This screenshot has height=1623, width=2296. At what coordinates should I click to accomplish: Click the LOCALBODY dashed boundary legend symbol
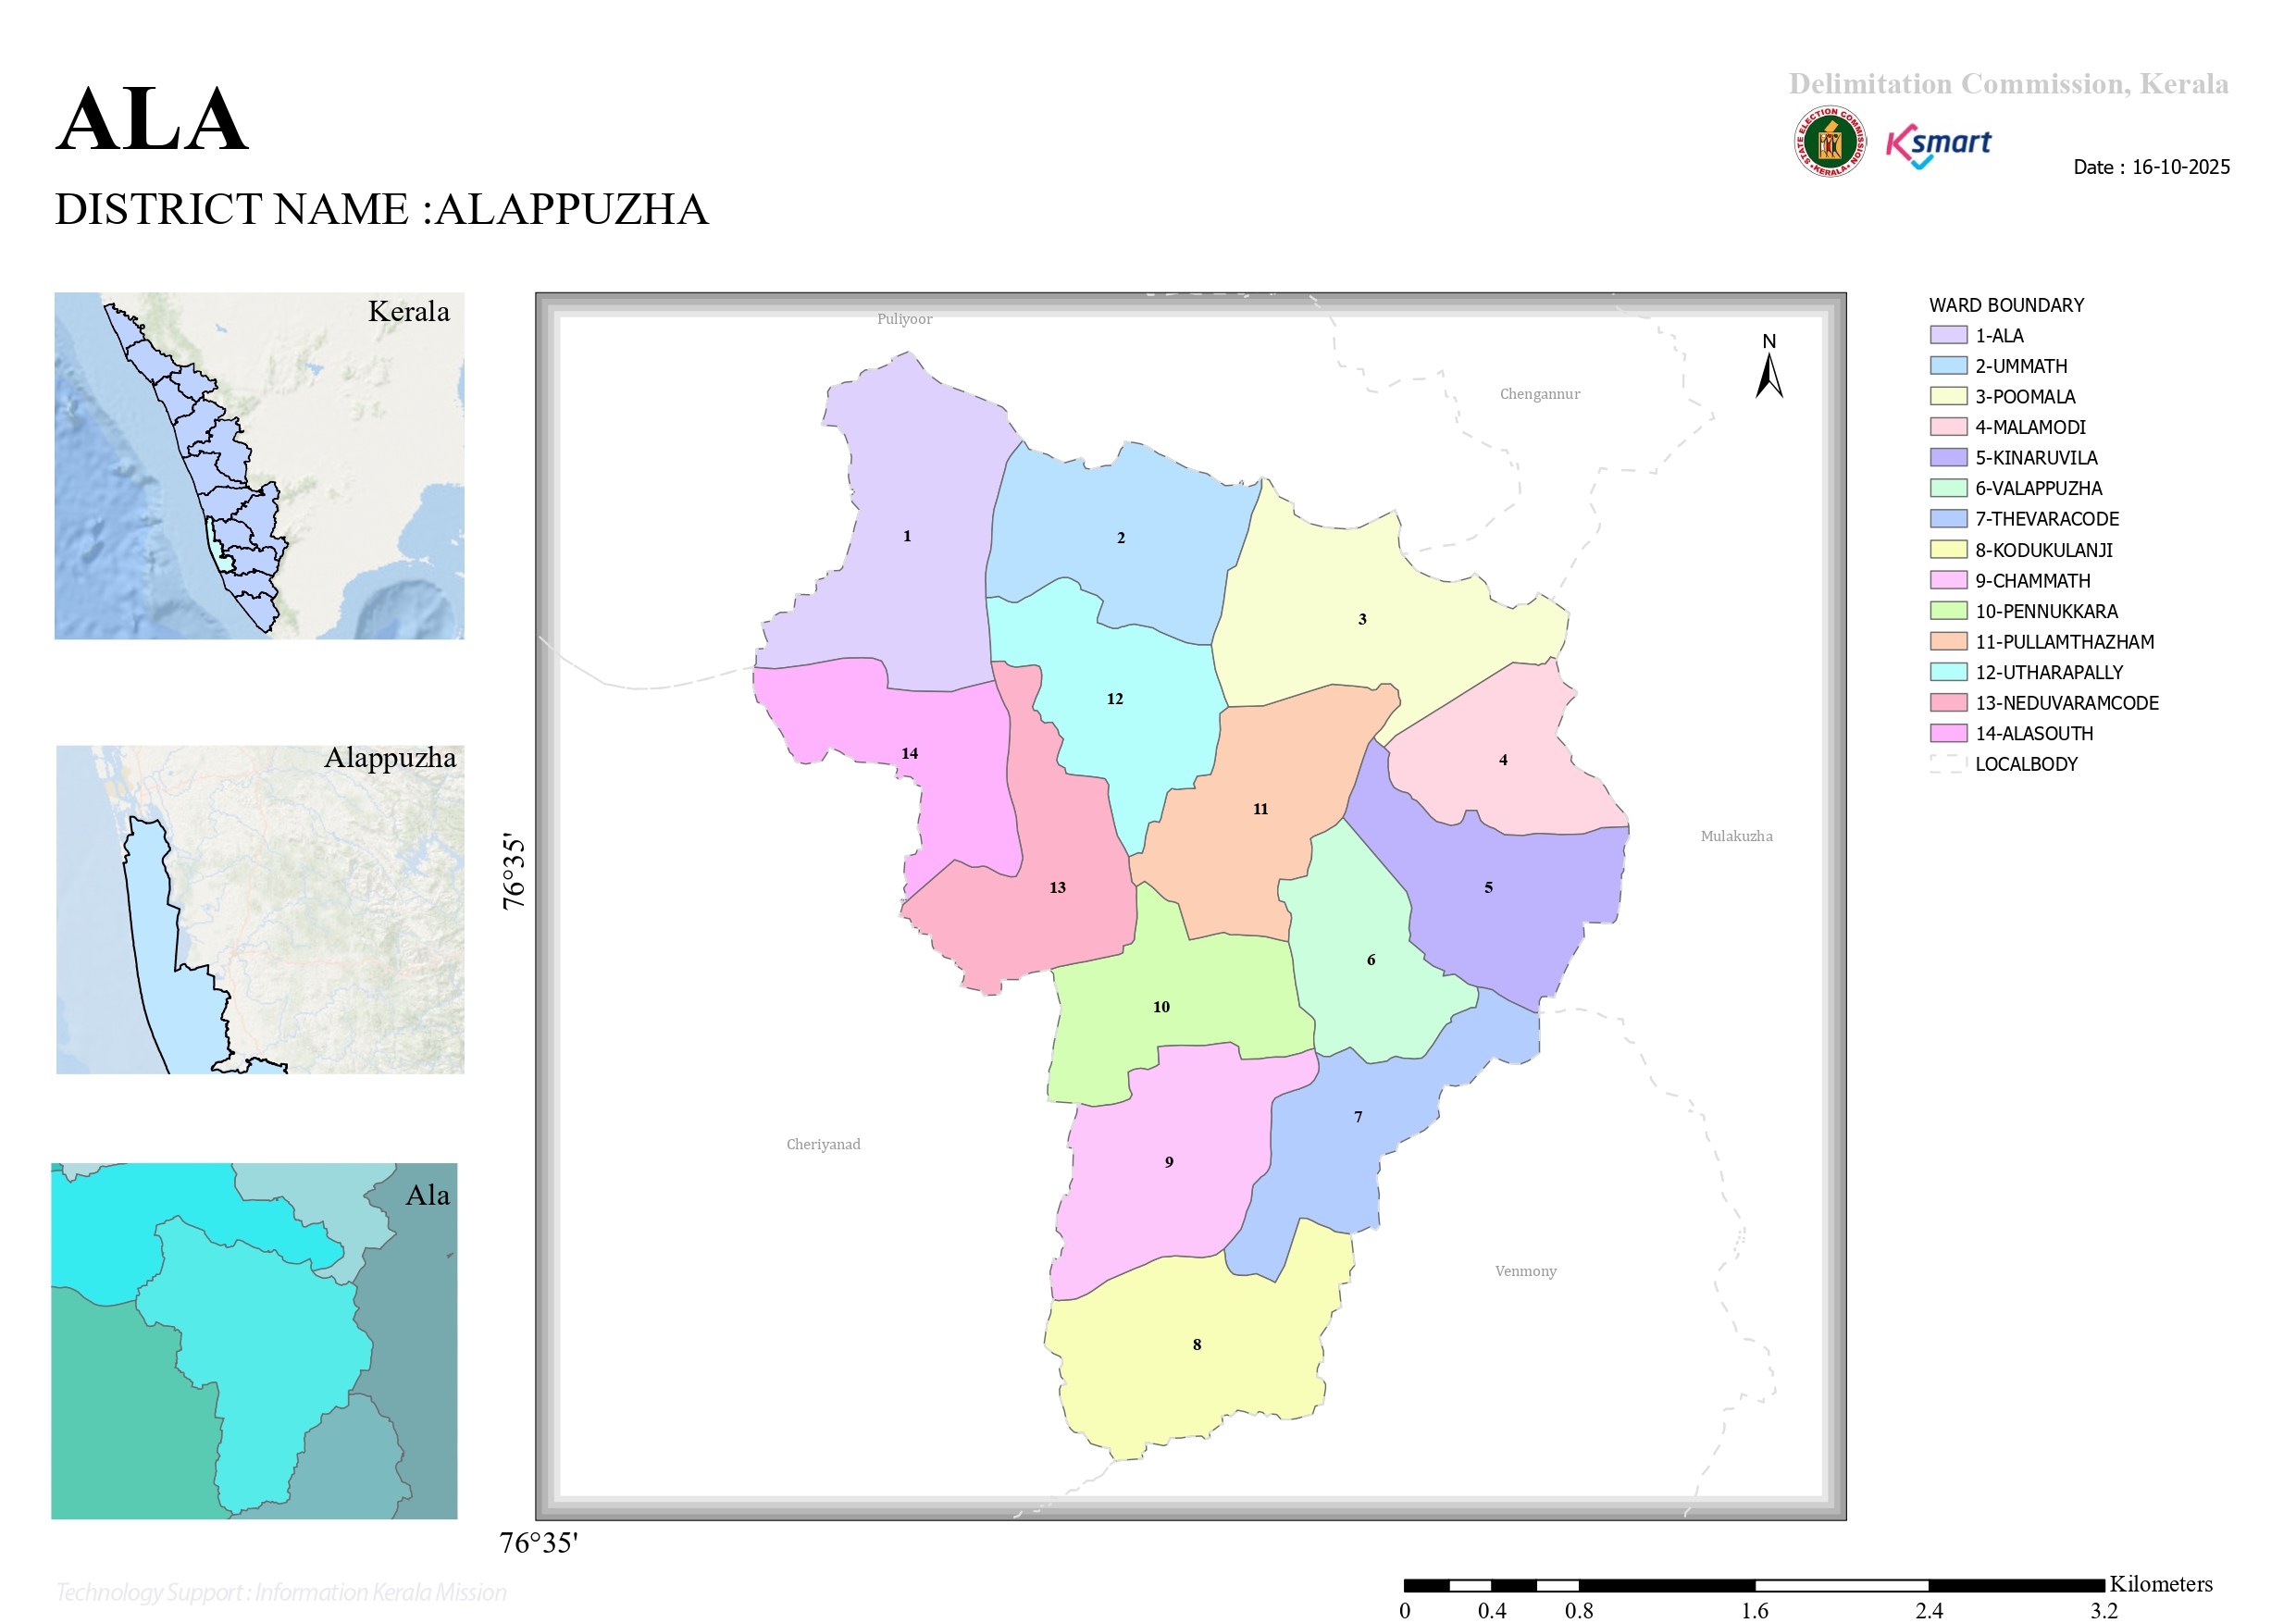coord(1948,764)
